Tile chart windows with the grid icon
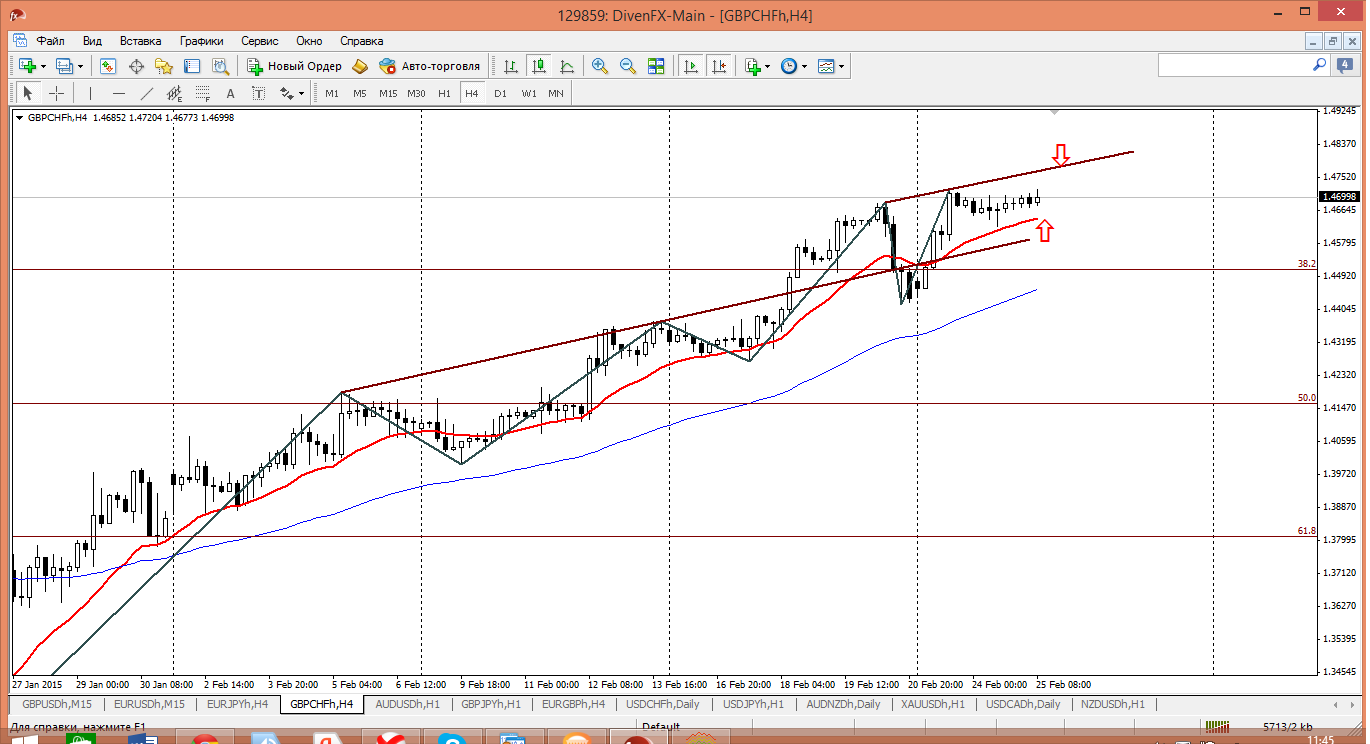This screenshot has width=1370, height=744. pos(656,66)
